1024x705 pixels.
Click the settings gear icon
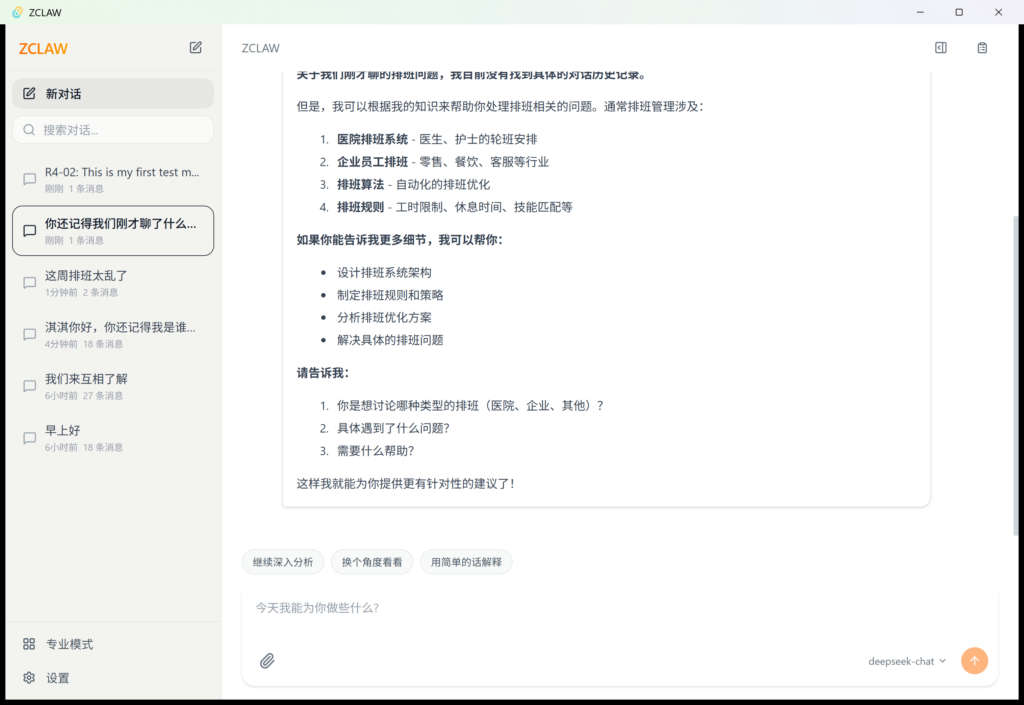tap(29, 678)
